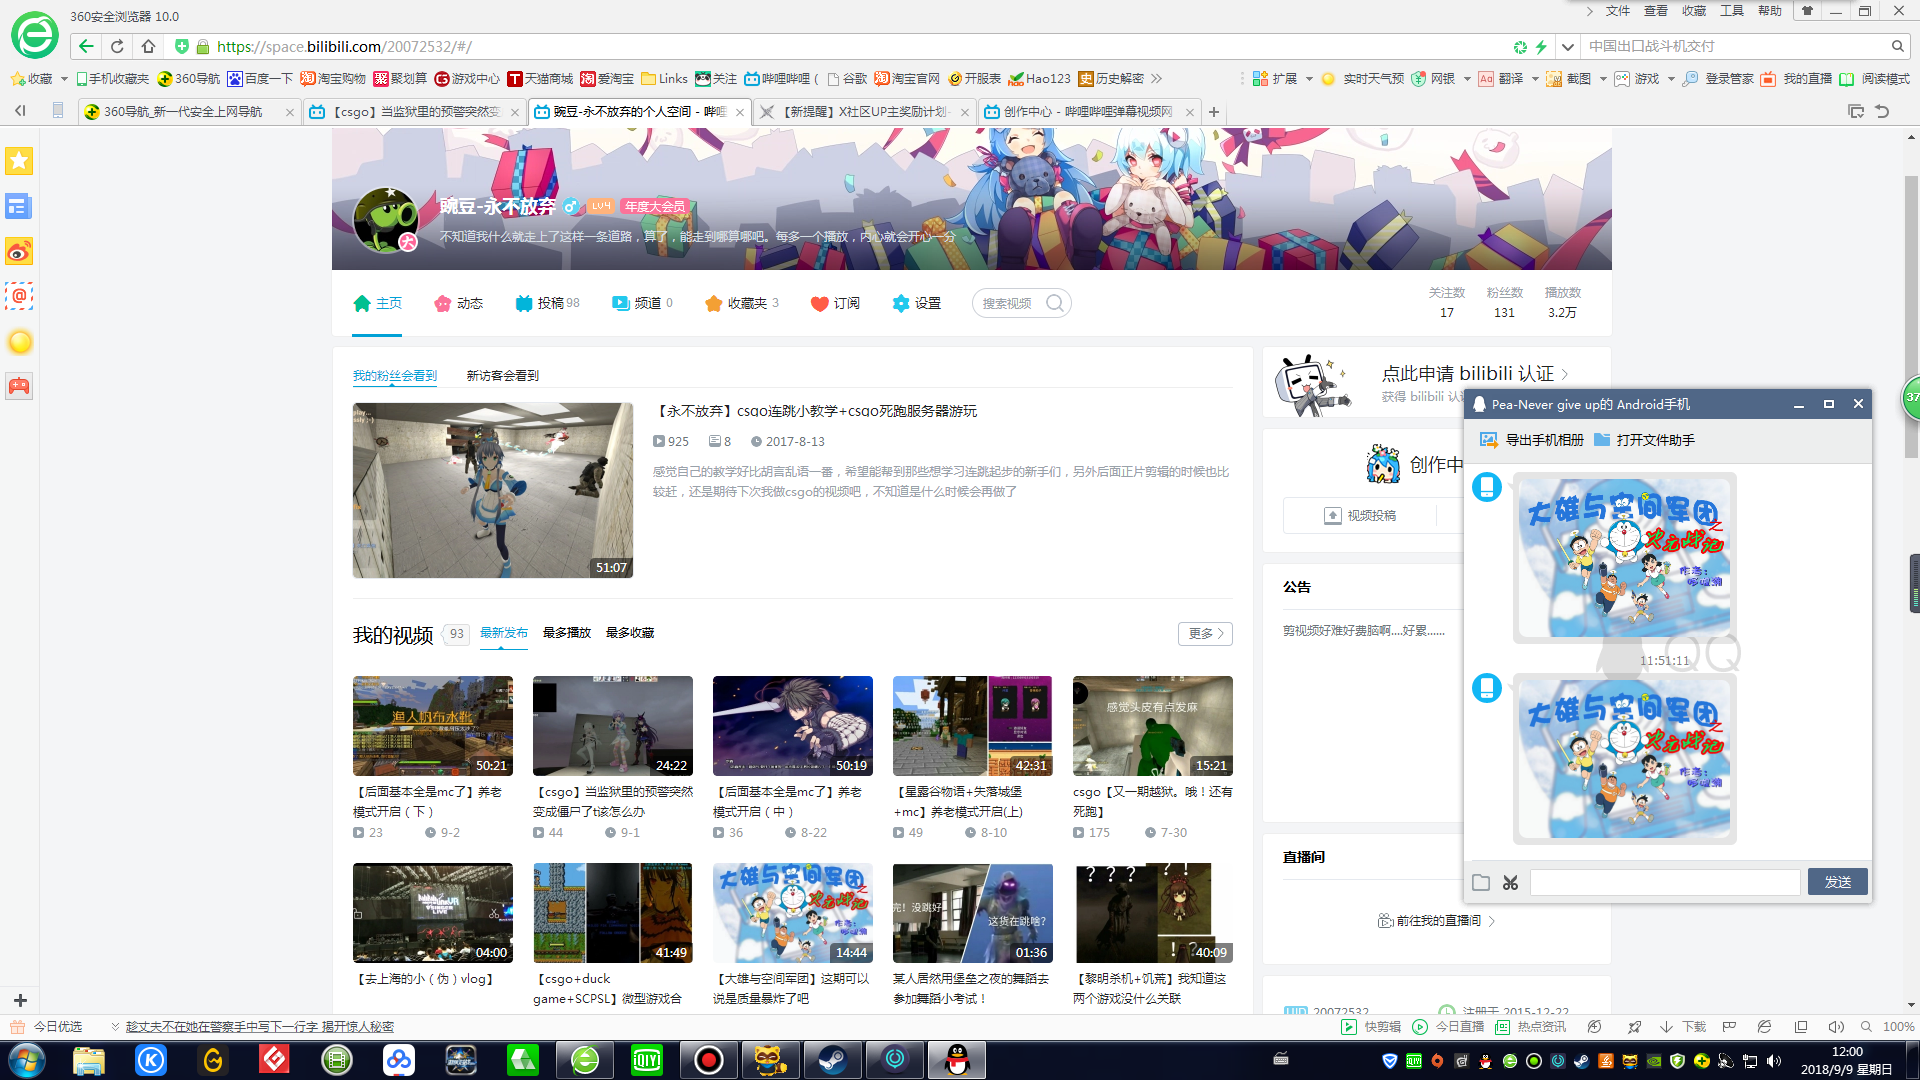Click the scissors screenshot icon above chat input

tap(1510, 882)
